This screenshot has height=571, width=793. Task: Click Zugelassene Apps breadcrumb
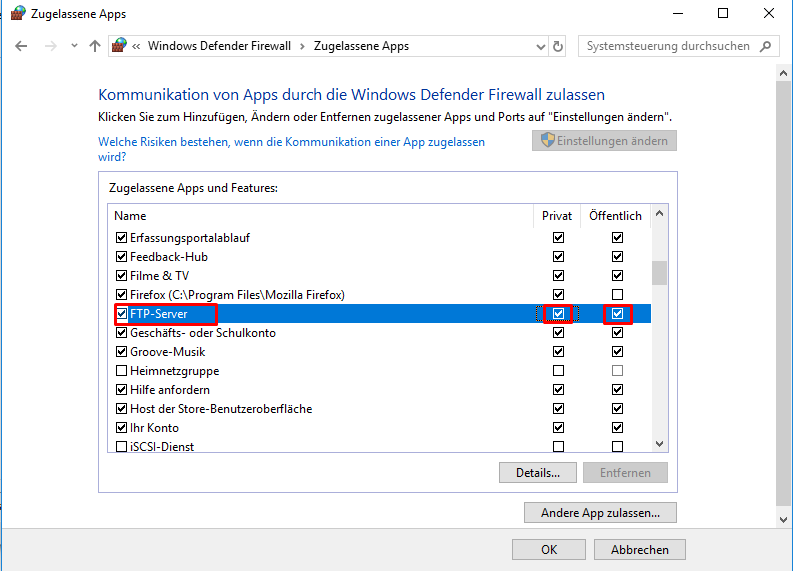[x=361, y=46]
